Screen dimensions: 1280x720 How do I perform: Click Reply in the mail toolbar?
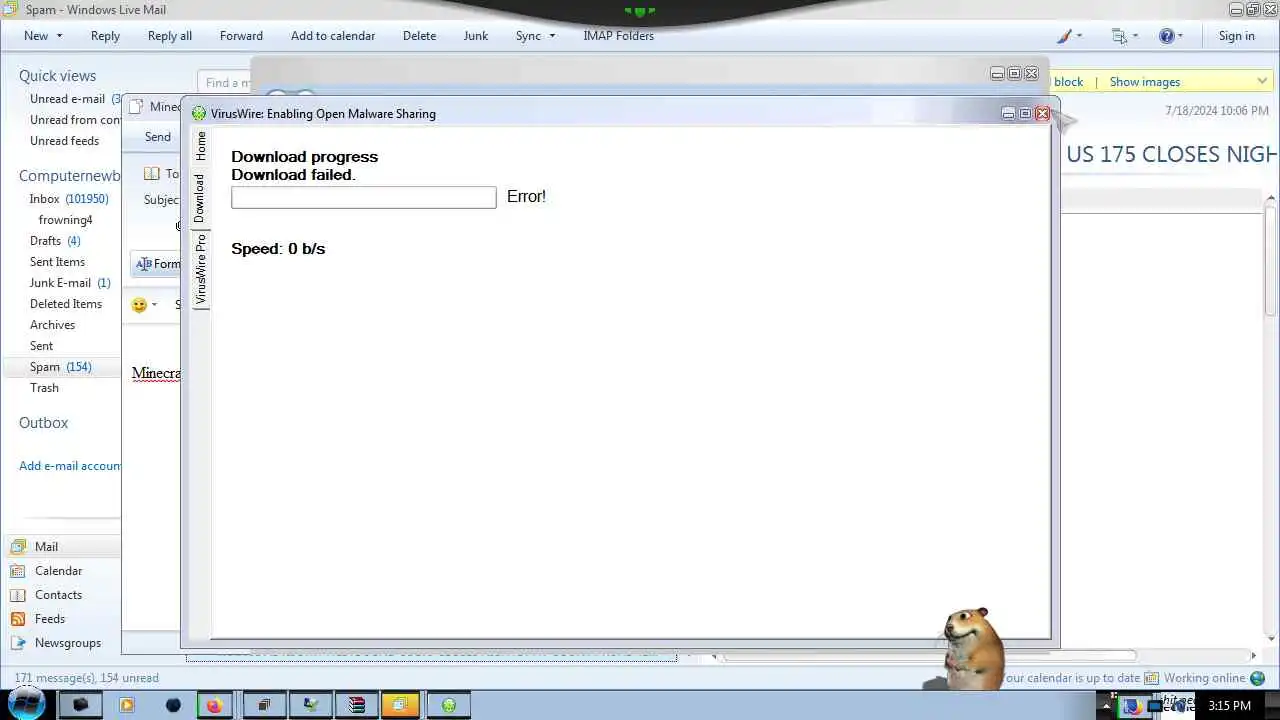click(105, 36)
